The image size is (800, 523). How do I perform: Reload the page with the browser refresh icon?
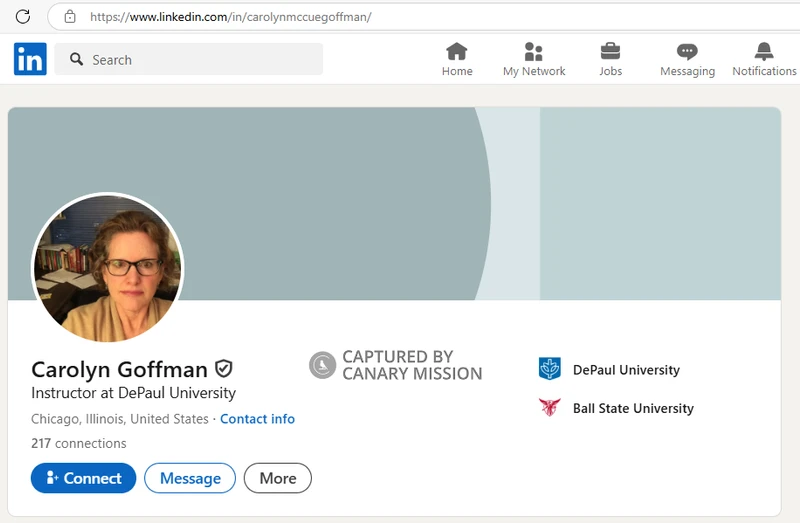pos(23,17)
